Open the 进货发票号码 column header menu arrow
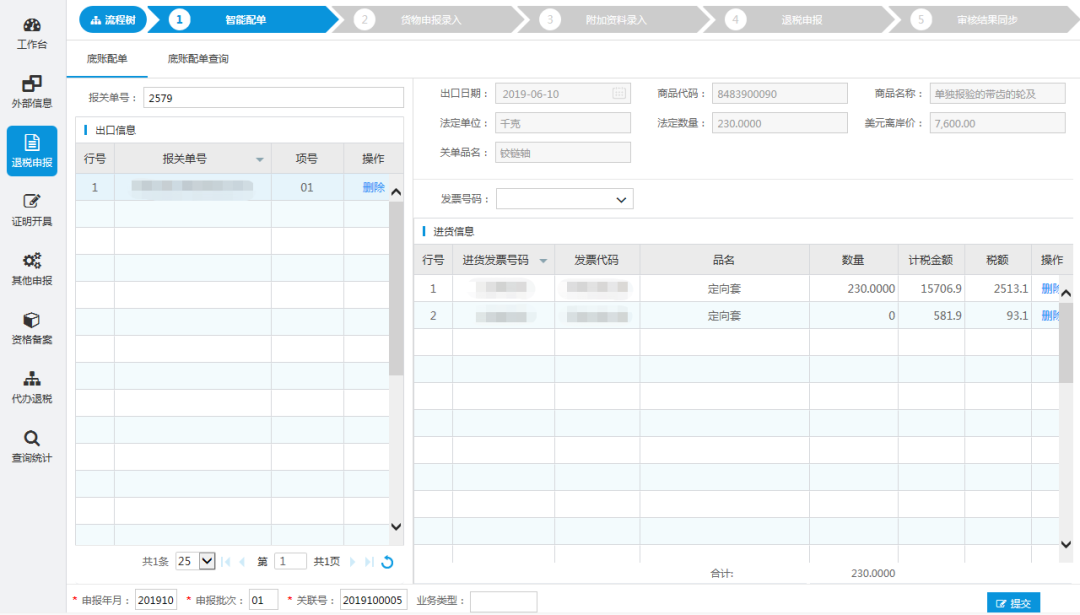This screenshot has width=1080, height=615. (543, 260)
